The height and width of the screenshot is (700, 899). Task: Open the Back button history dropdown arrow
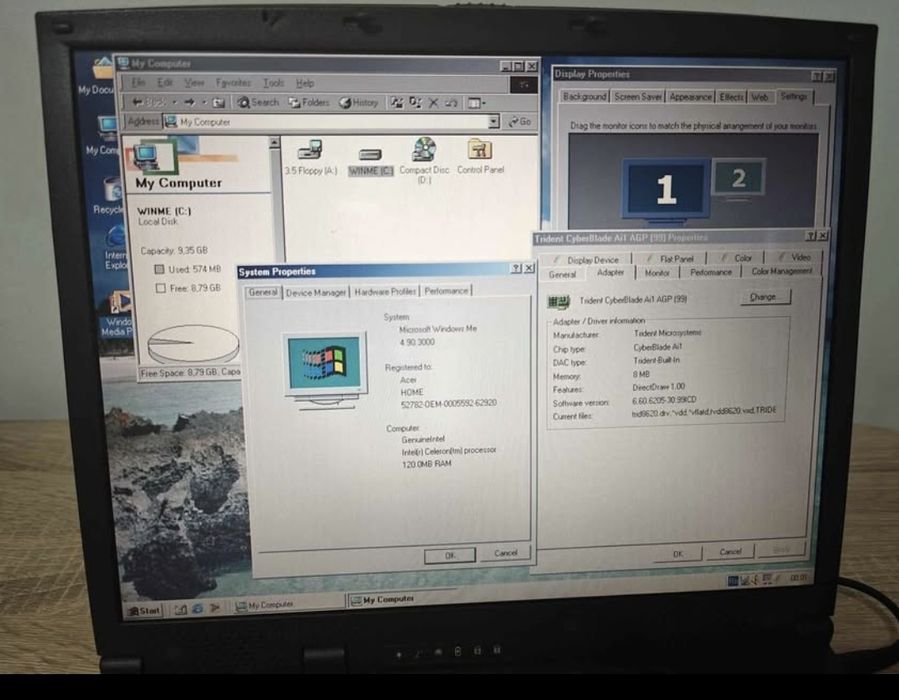pos(174,103)
